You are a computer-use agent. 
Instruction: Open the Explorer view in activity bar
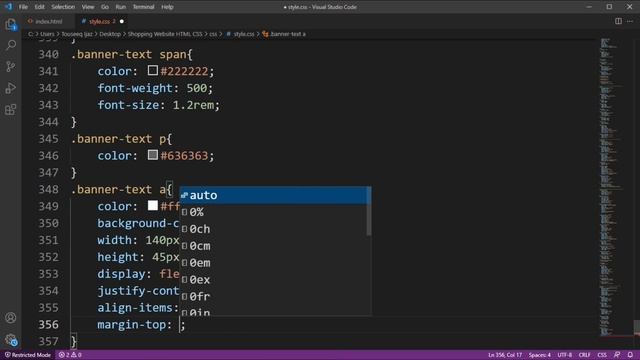coord(11,24)
